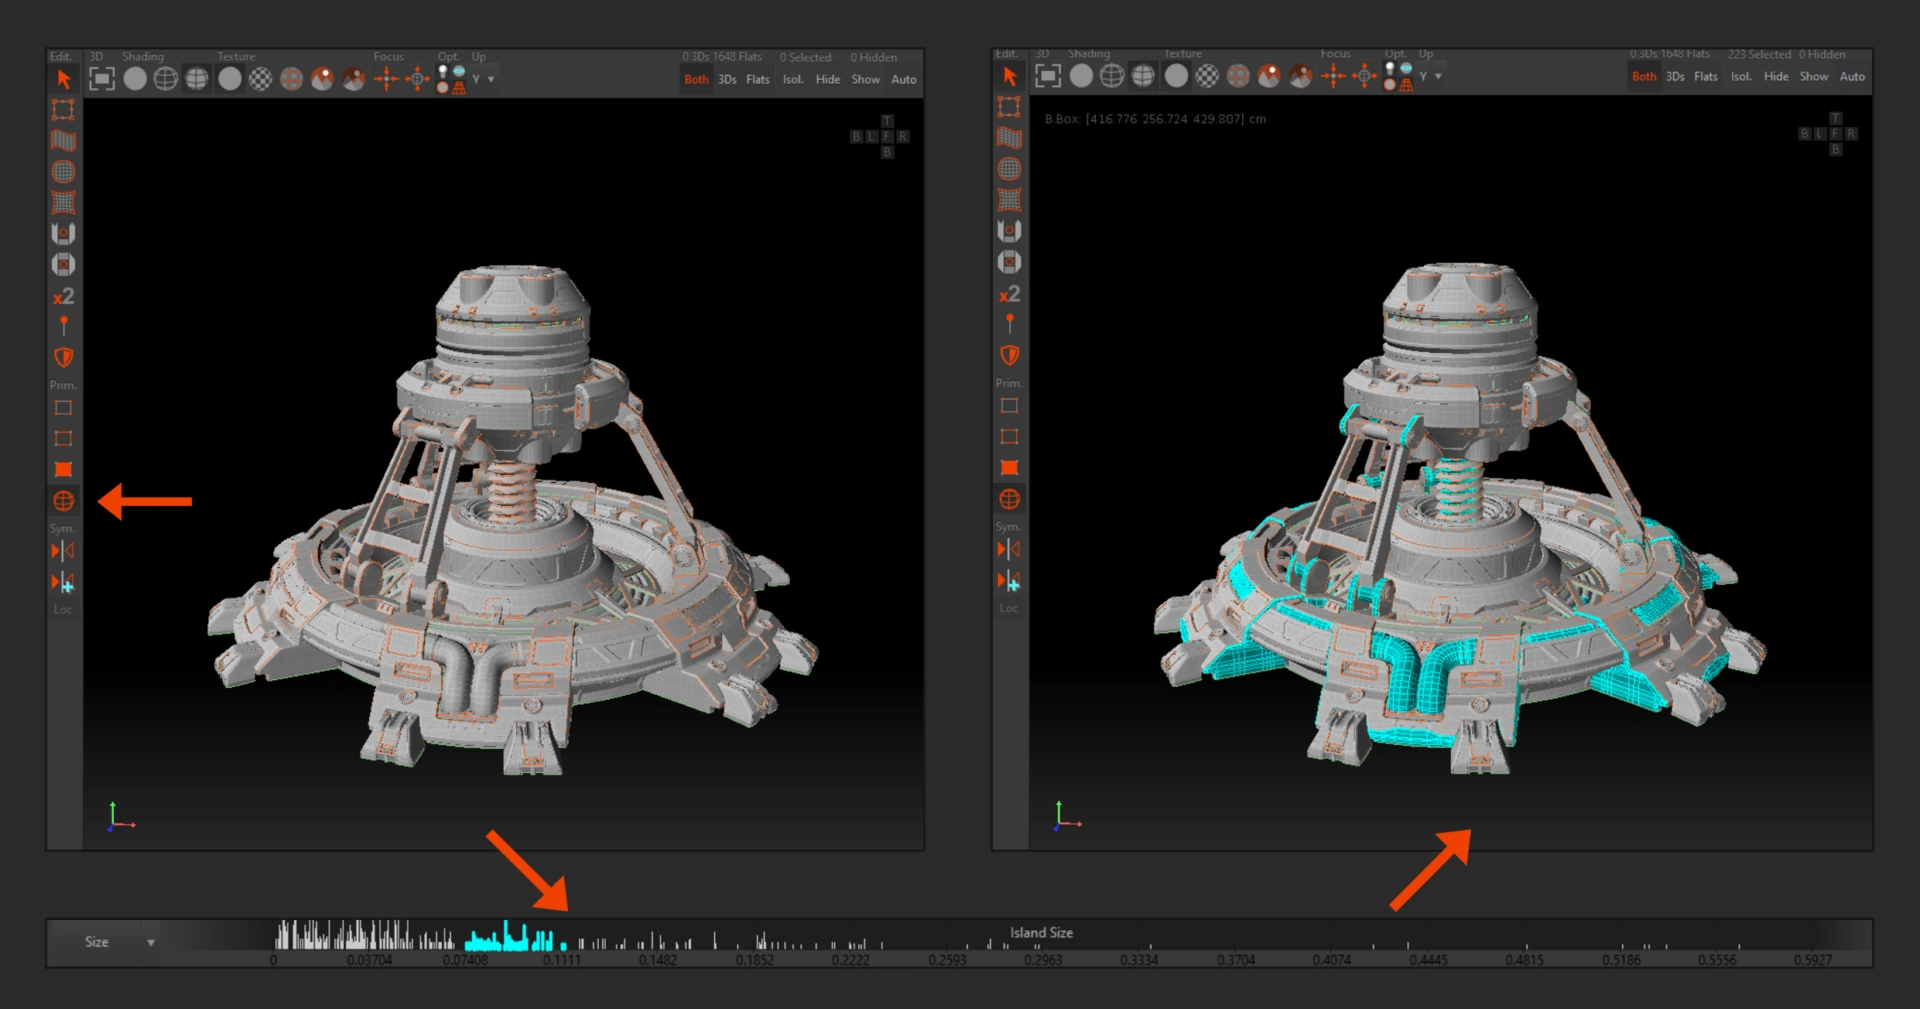Click the filled square primitive icon in left sidebar

(63, 469)
